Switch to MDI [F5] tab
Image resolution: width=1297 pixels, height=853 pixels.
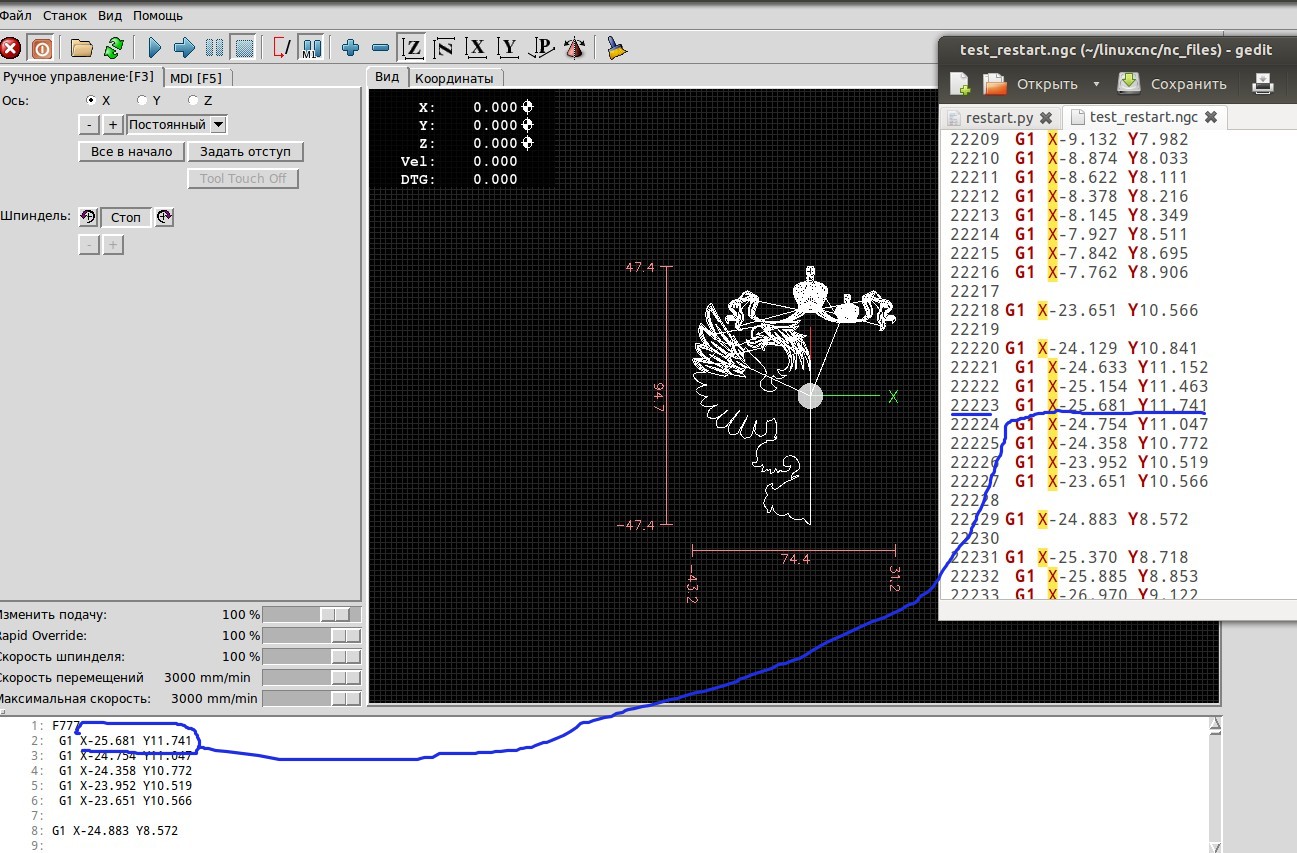196,77
